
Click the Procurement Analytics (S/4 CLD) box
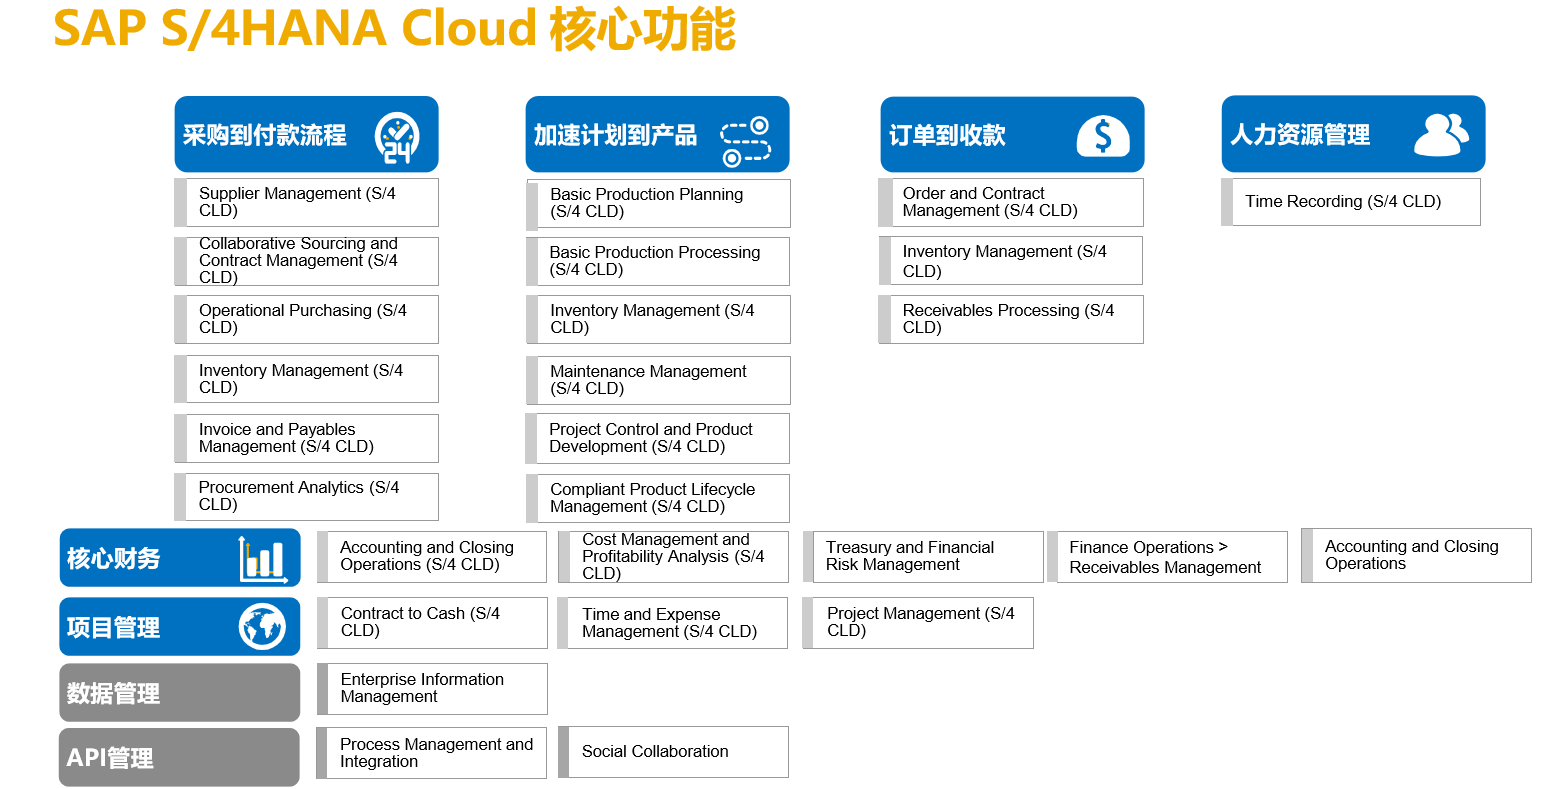point(307,496)
